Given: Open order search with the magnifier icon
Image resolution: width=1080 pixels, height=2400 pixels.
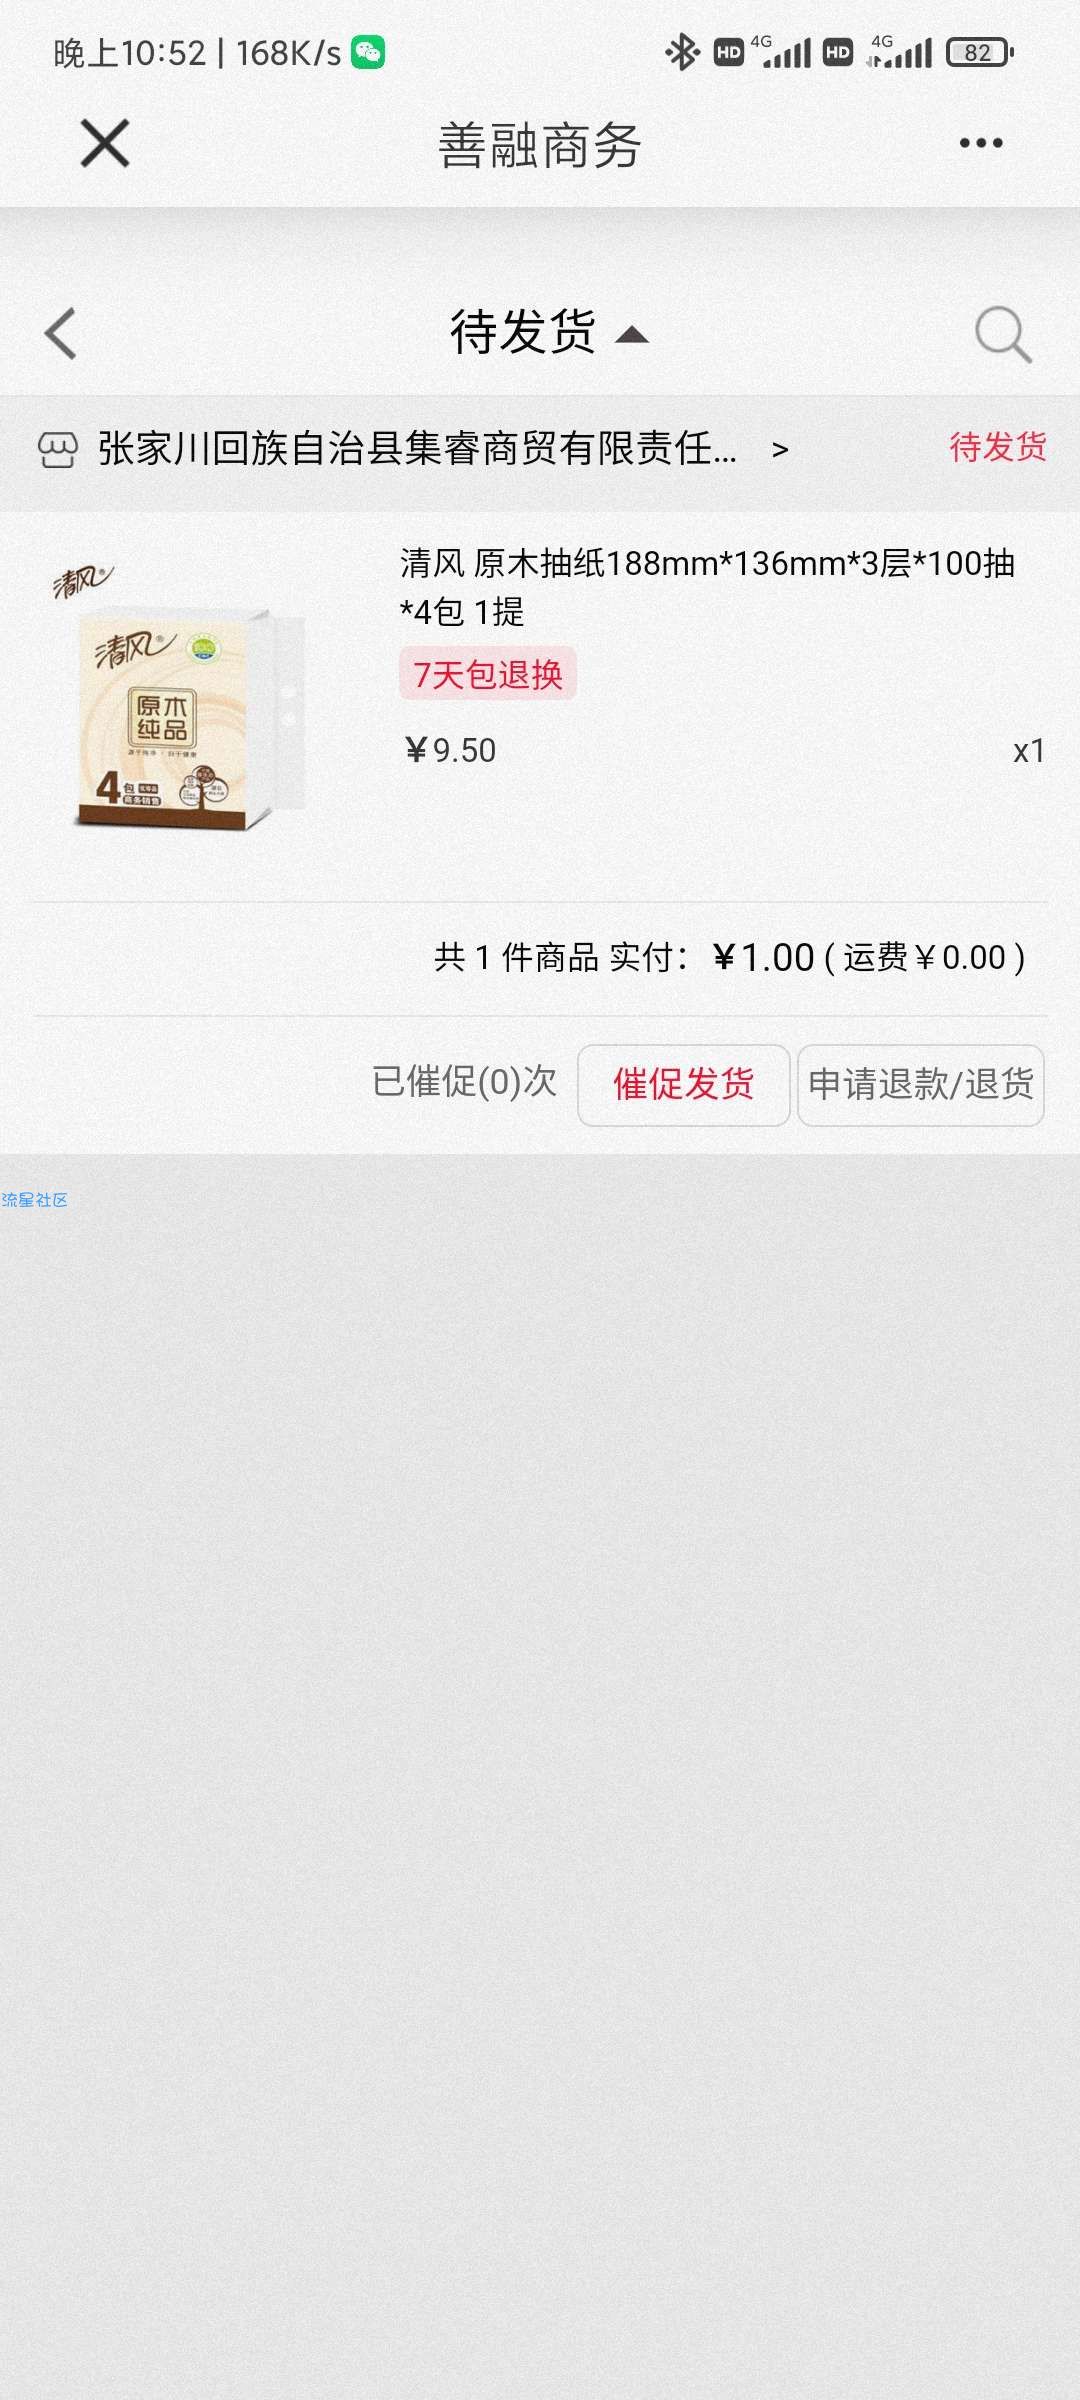Looking at the screenshot, I should [1003, 334].
